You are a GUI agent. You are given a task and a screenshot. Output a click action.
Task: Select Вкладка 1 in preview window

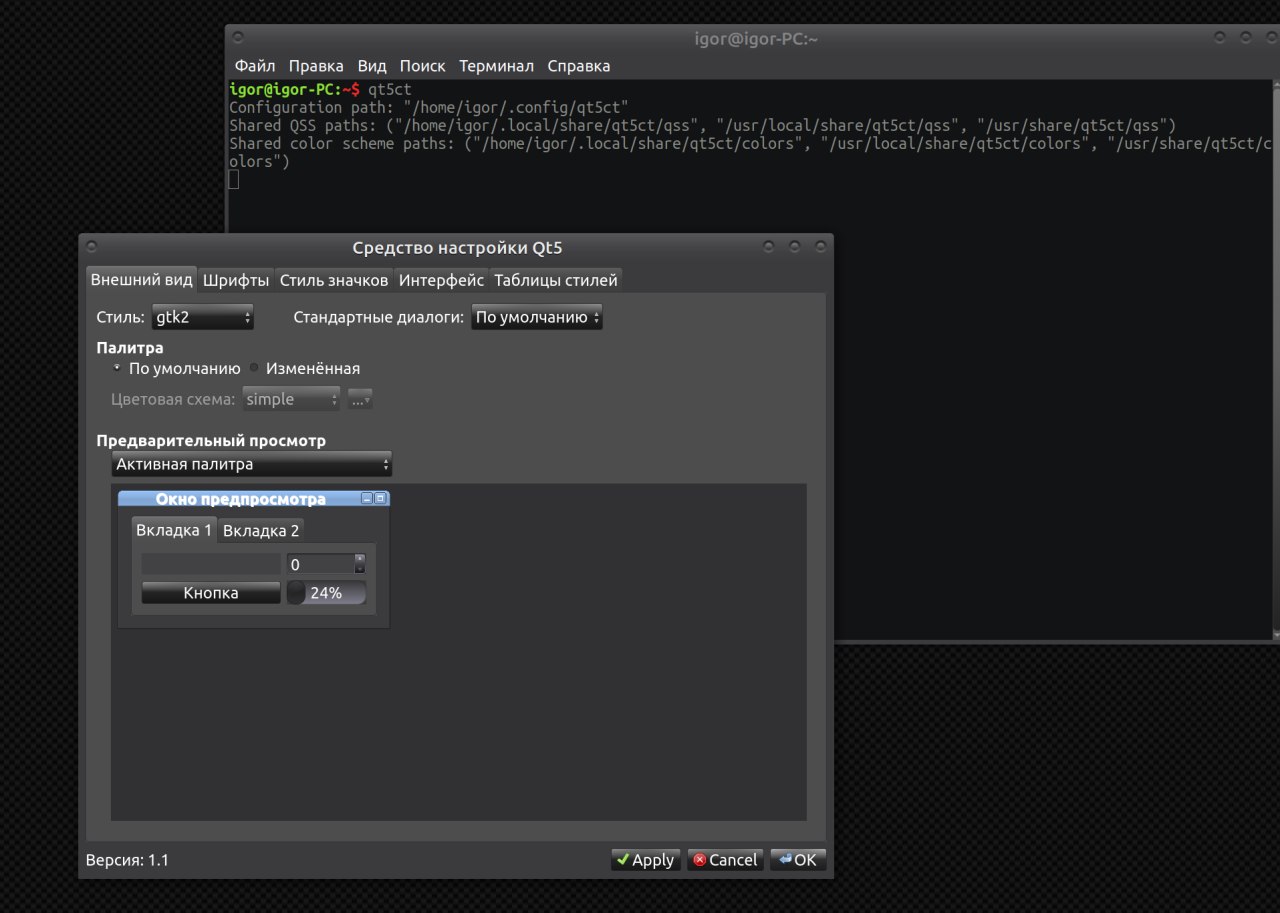coord(174,530)
